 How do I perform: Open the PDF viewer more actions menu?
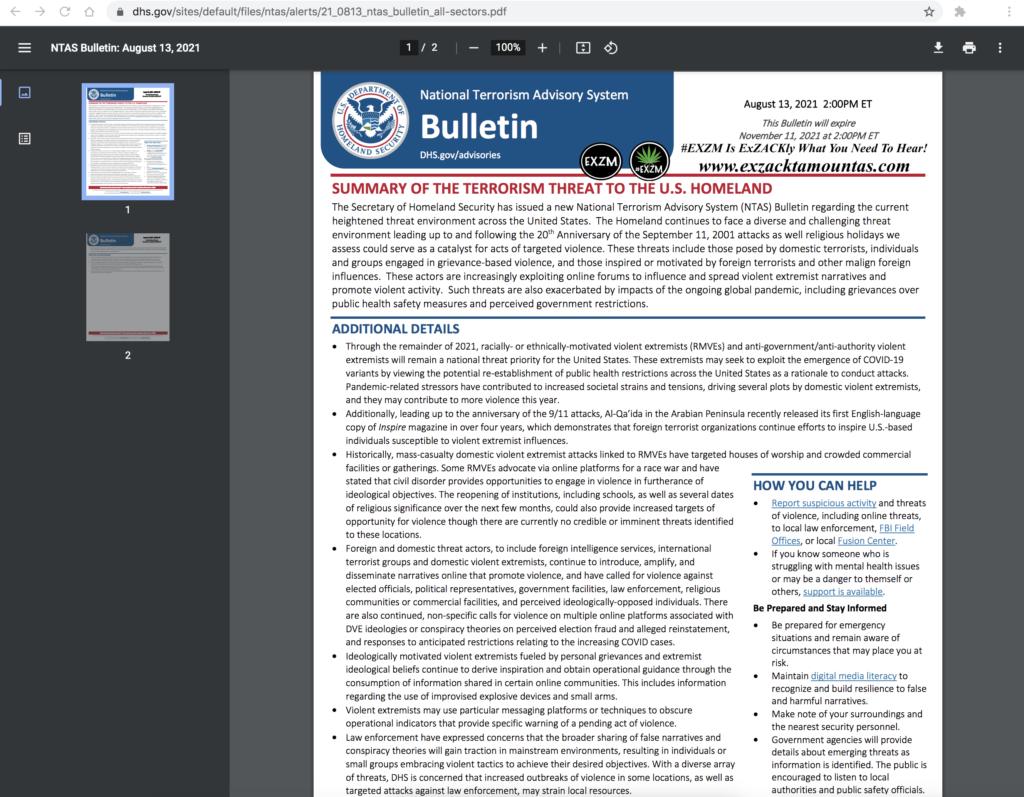tap(1000, 48)
